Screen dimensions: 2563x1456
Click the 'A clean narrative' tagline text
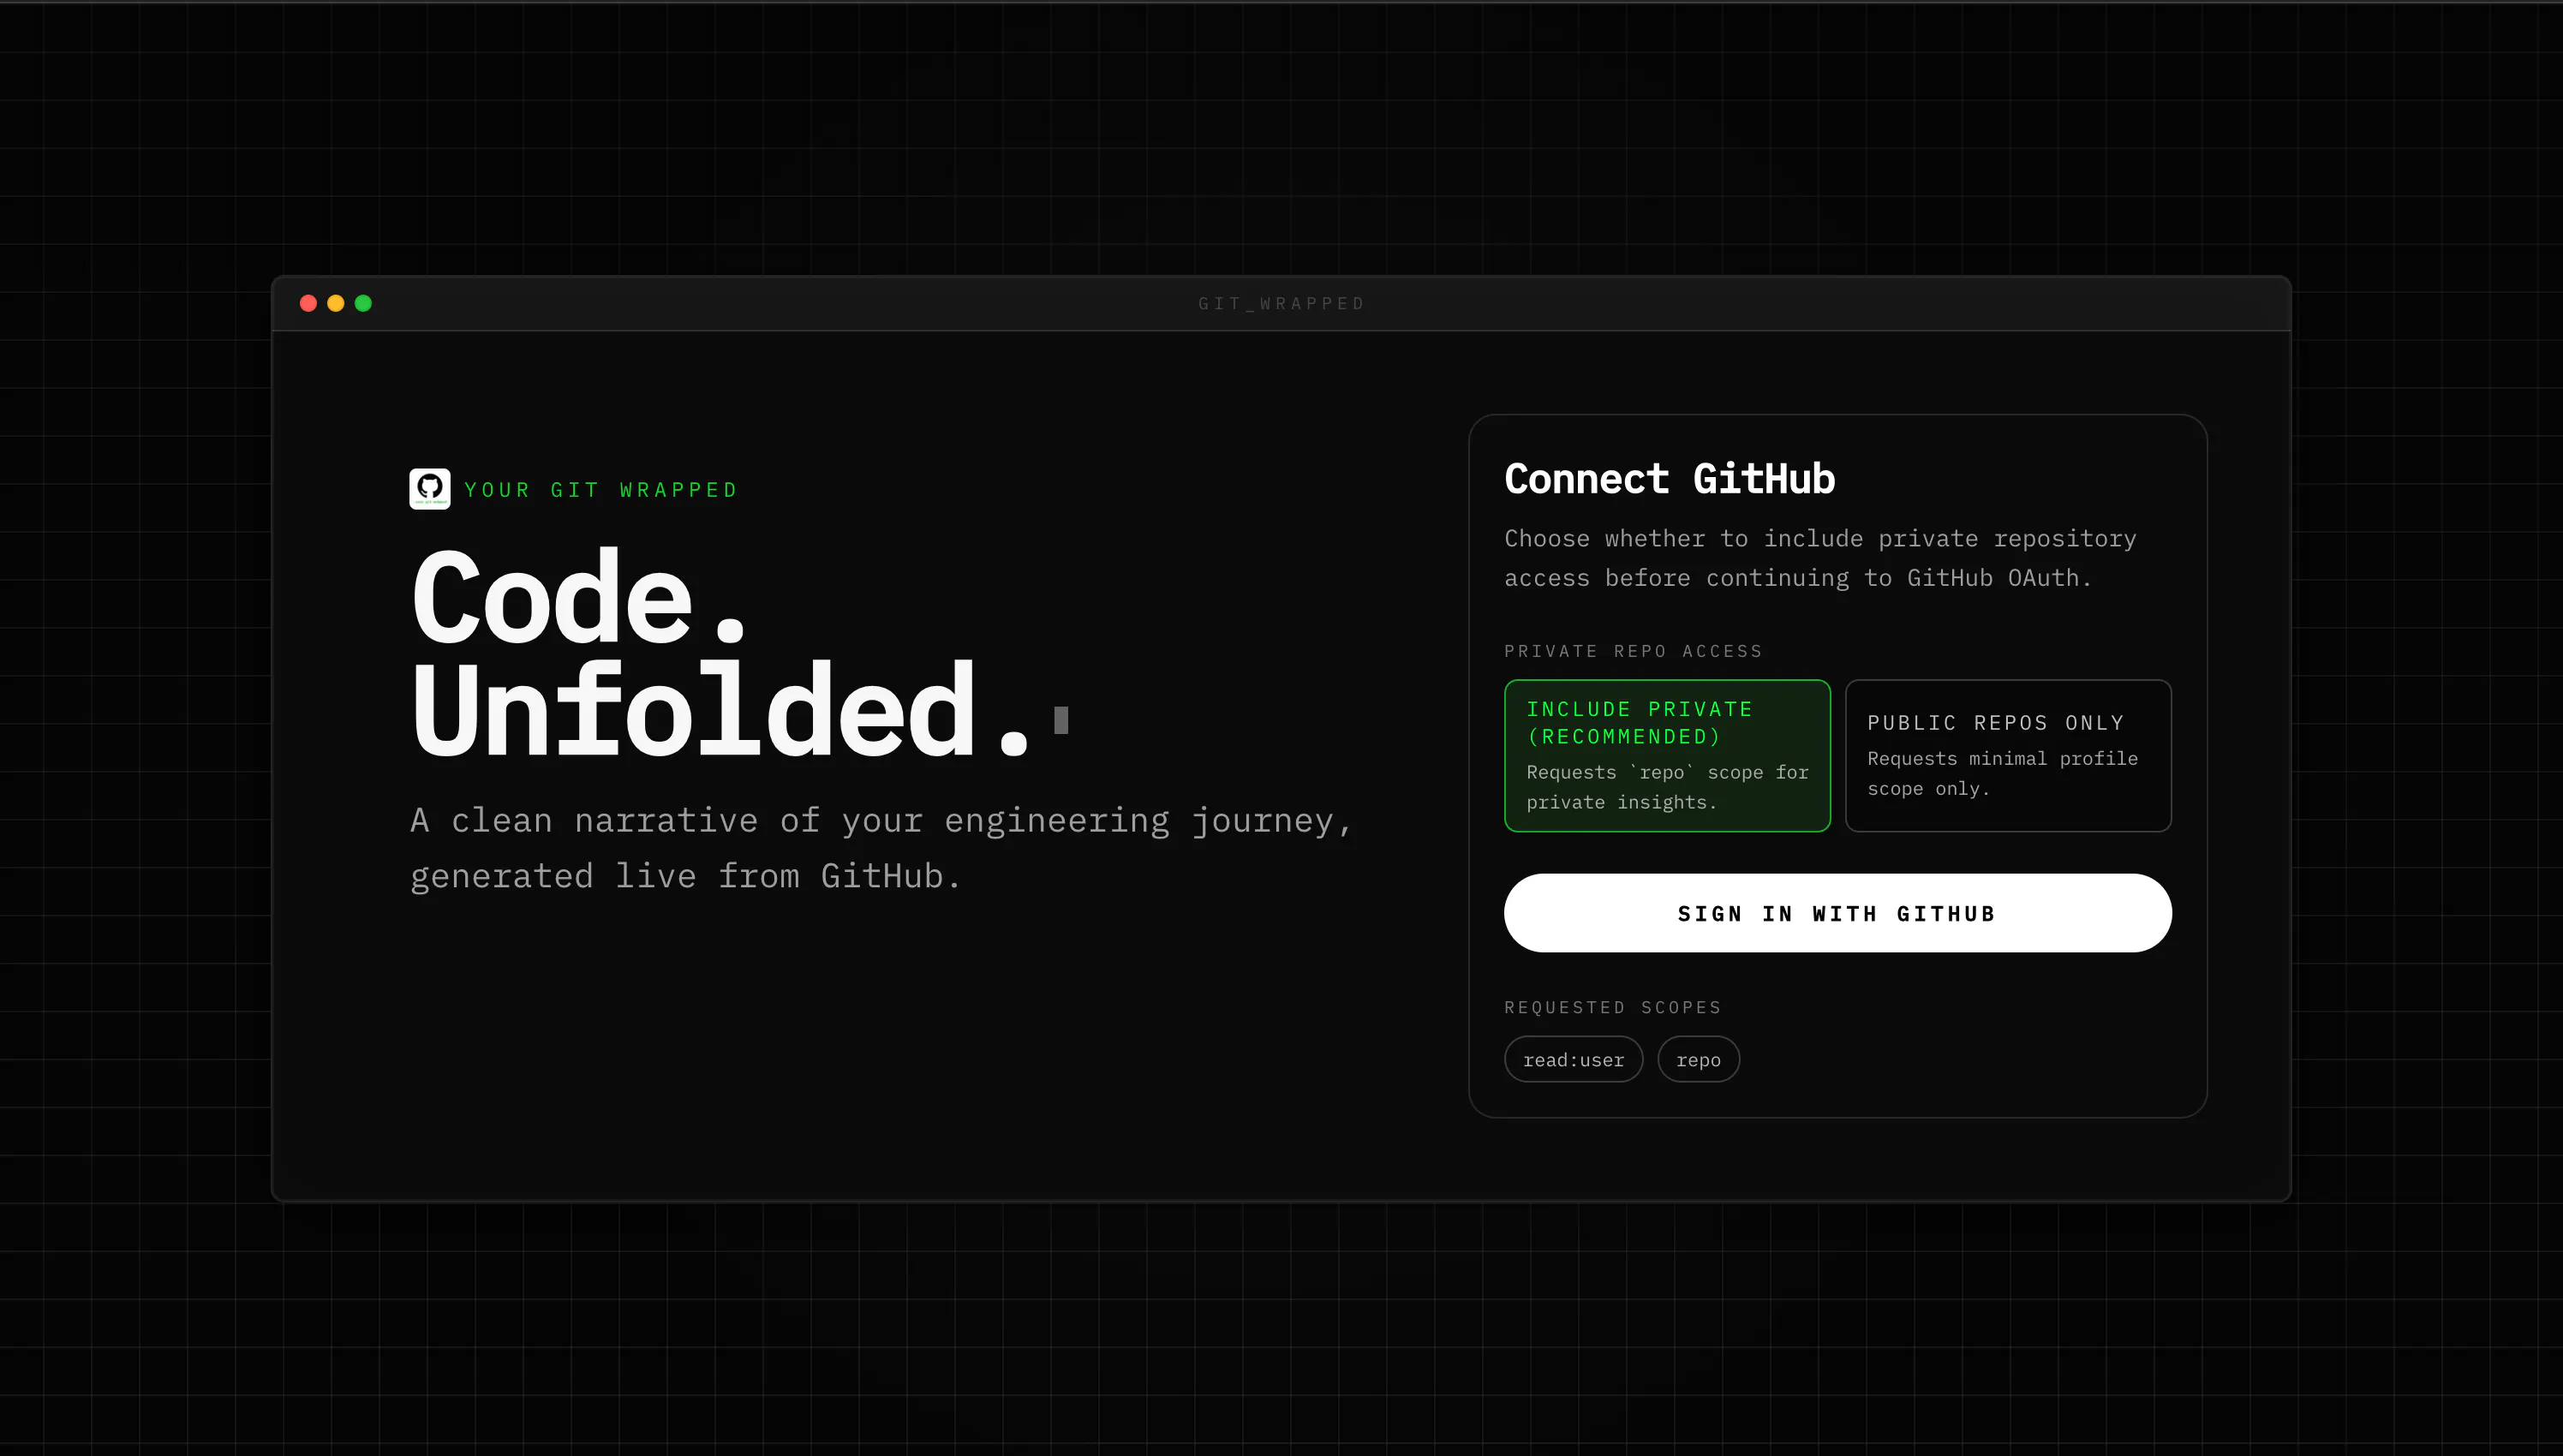881,848
